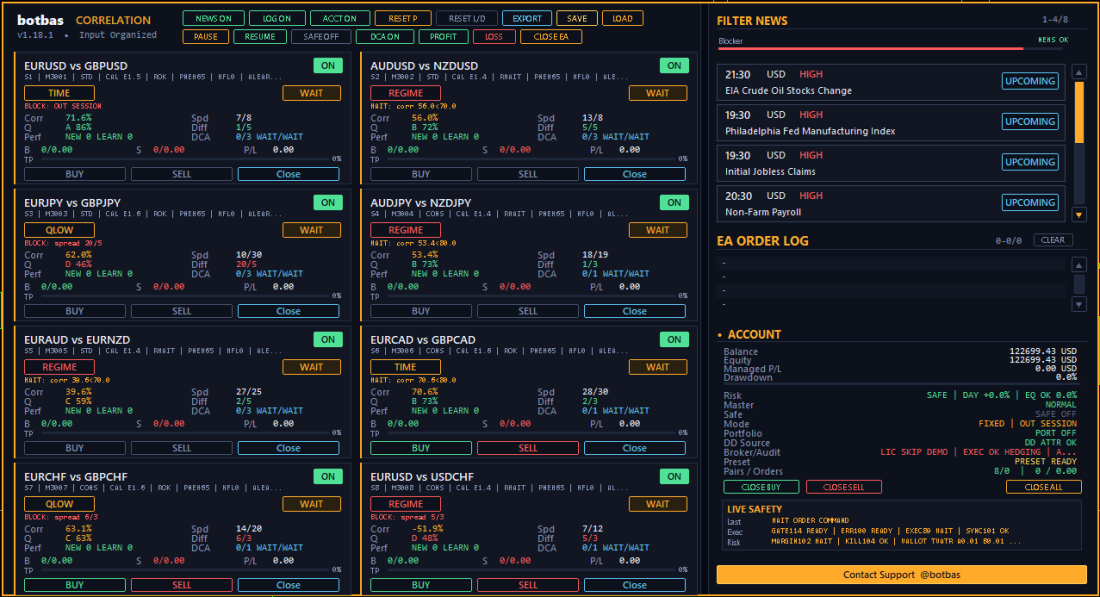Toggle ON switch for EURUSD vs GBPUSD
Screen dimensions: 1100x597
(328, 66)
